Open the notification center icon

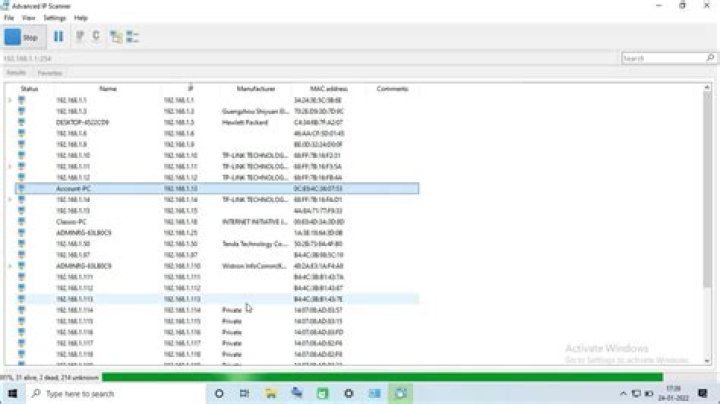pyautogui.click(x=703, y=393)
